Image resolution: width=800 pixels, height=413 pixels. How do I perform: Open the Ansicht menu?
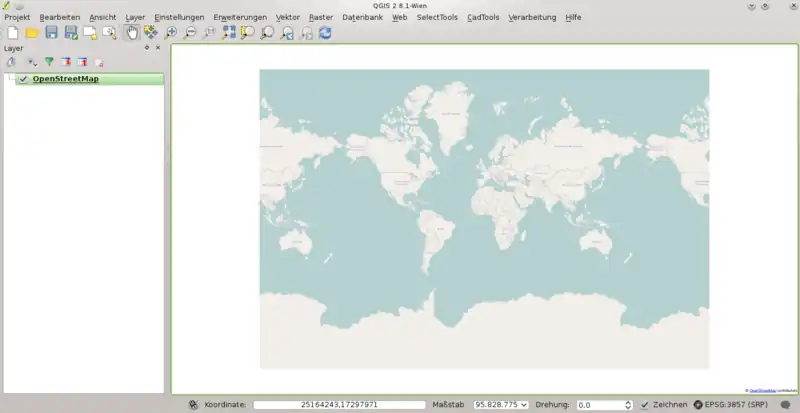[103, 17]
